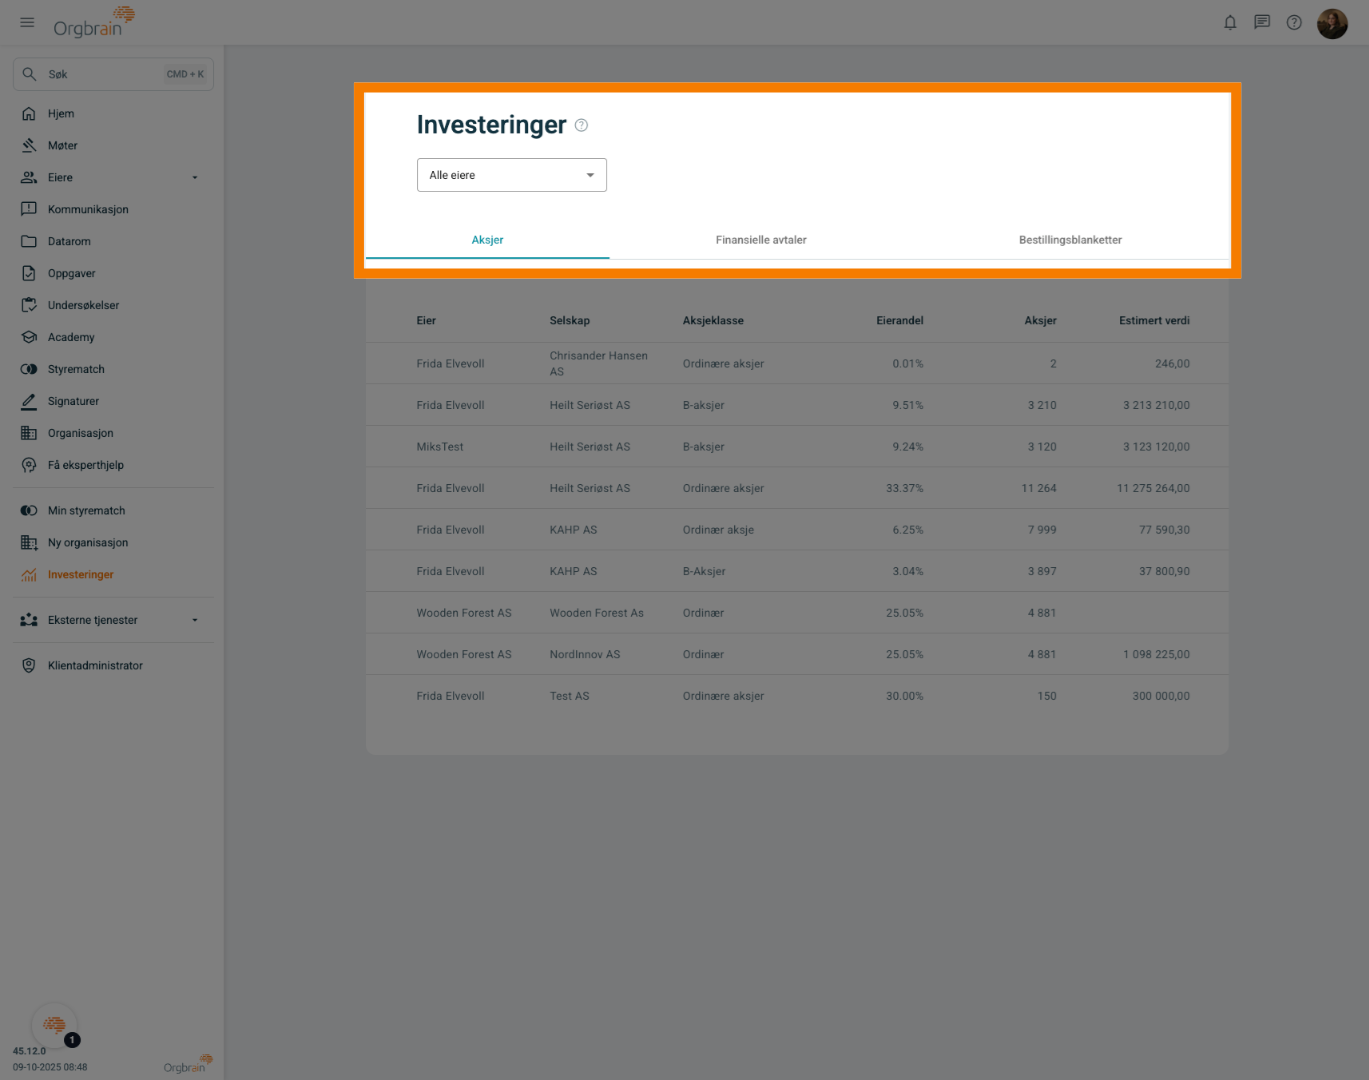1369x1080 pixels.
Task: Click the 33.37% ownership value
Action: click(905, 489)
